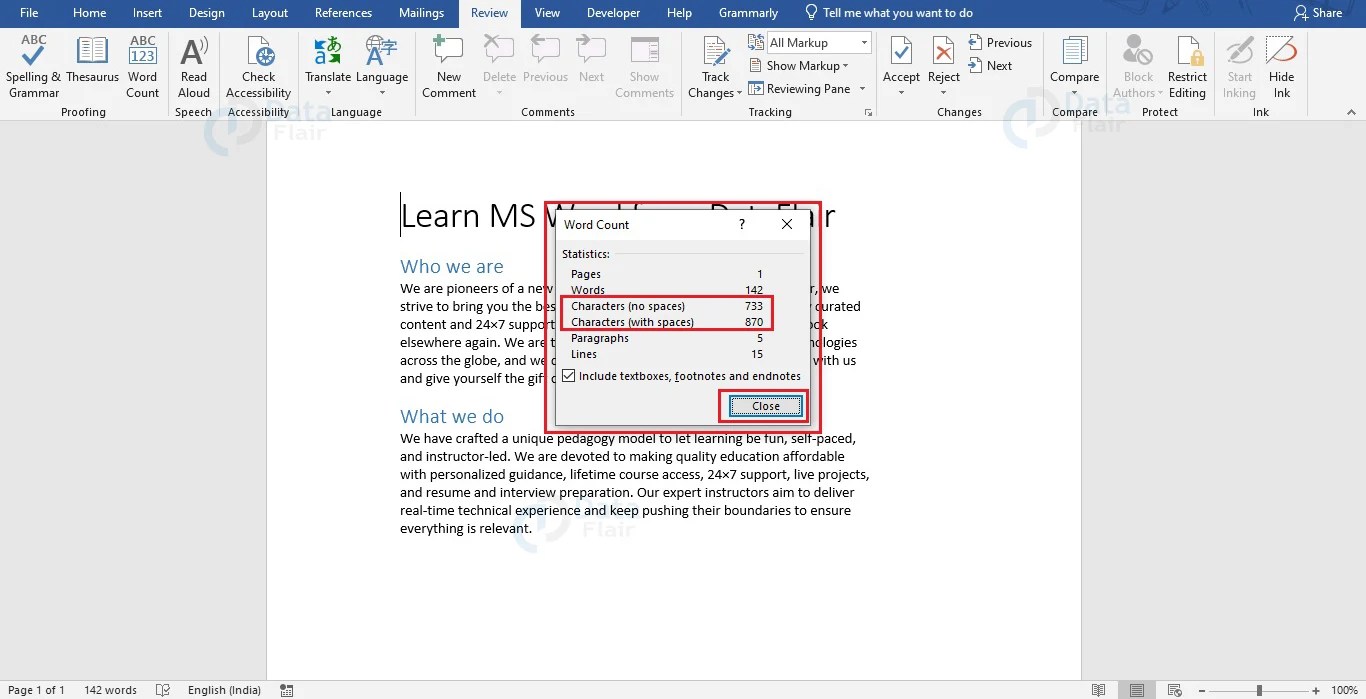
Task: Increase zoom using the zoom slider
Action: pyautogui.click(x=1319, y=689)
